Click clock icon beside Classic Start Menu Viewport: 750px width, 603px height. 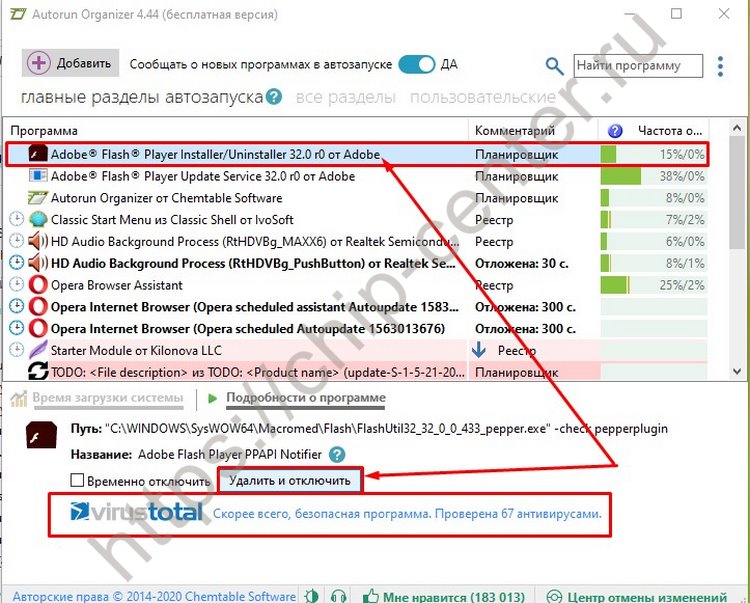17,219
